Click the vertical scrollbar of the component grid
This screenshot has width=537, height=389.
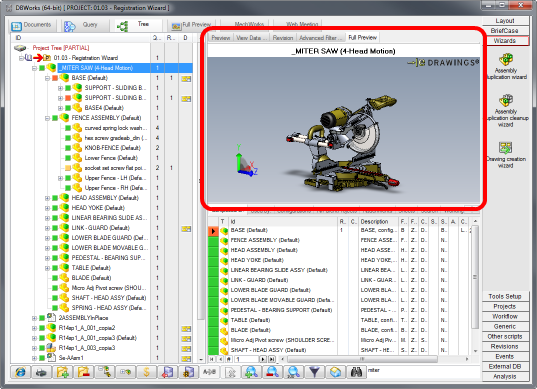pos(475,277)
